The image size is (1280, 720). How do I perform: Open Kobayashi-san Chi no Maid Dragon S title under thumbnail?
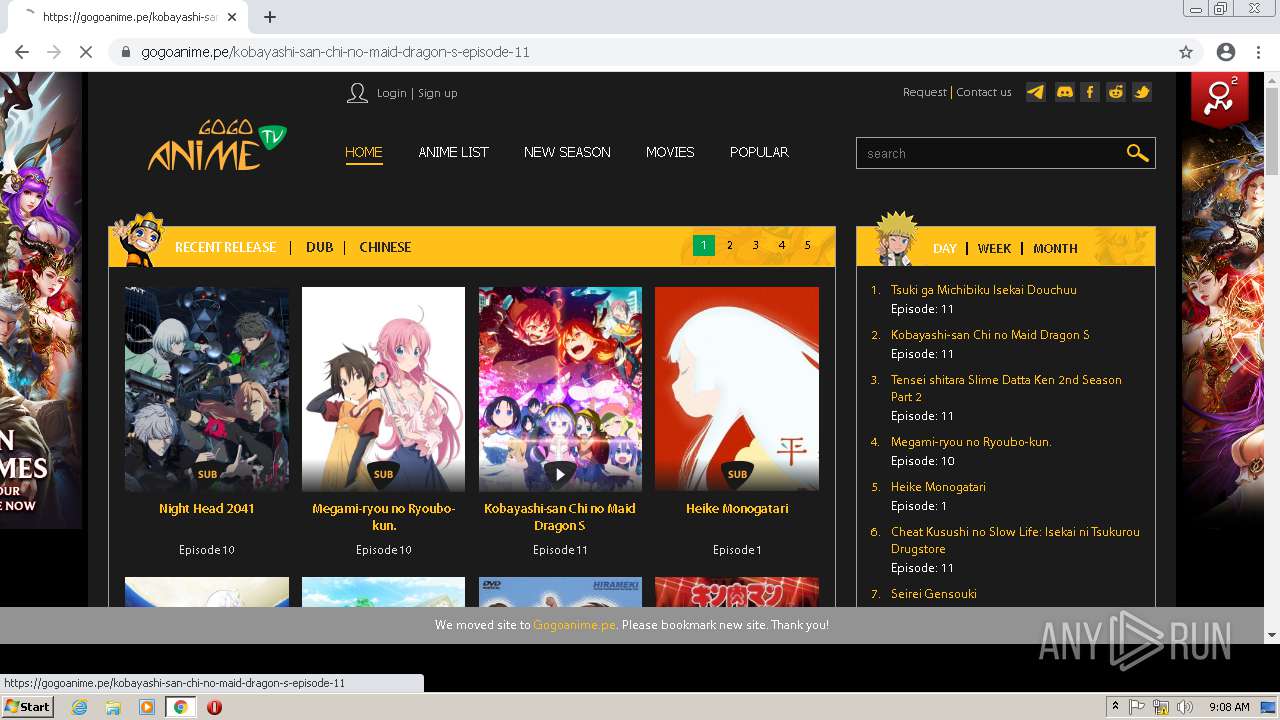[560, 516]
